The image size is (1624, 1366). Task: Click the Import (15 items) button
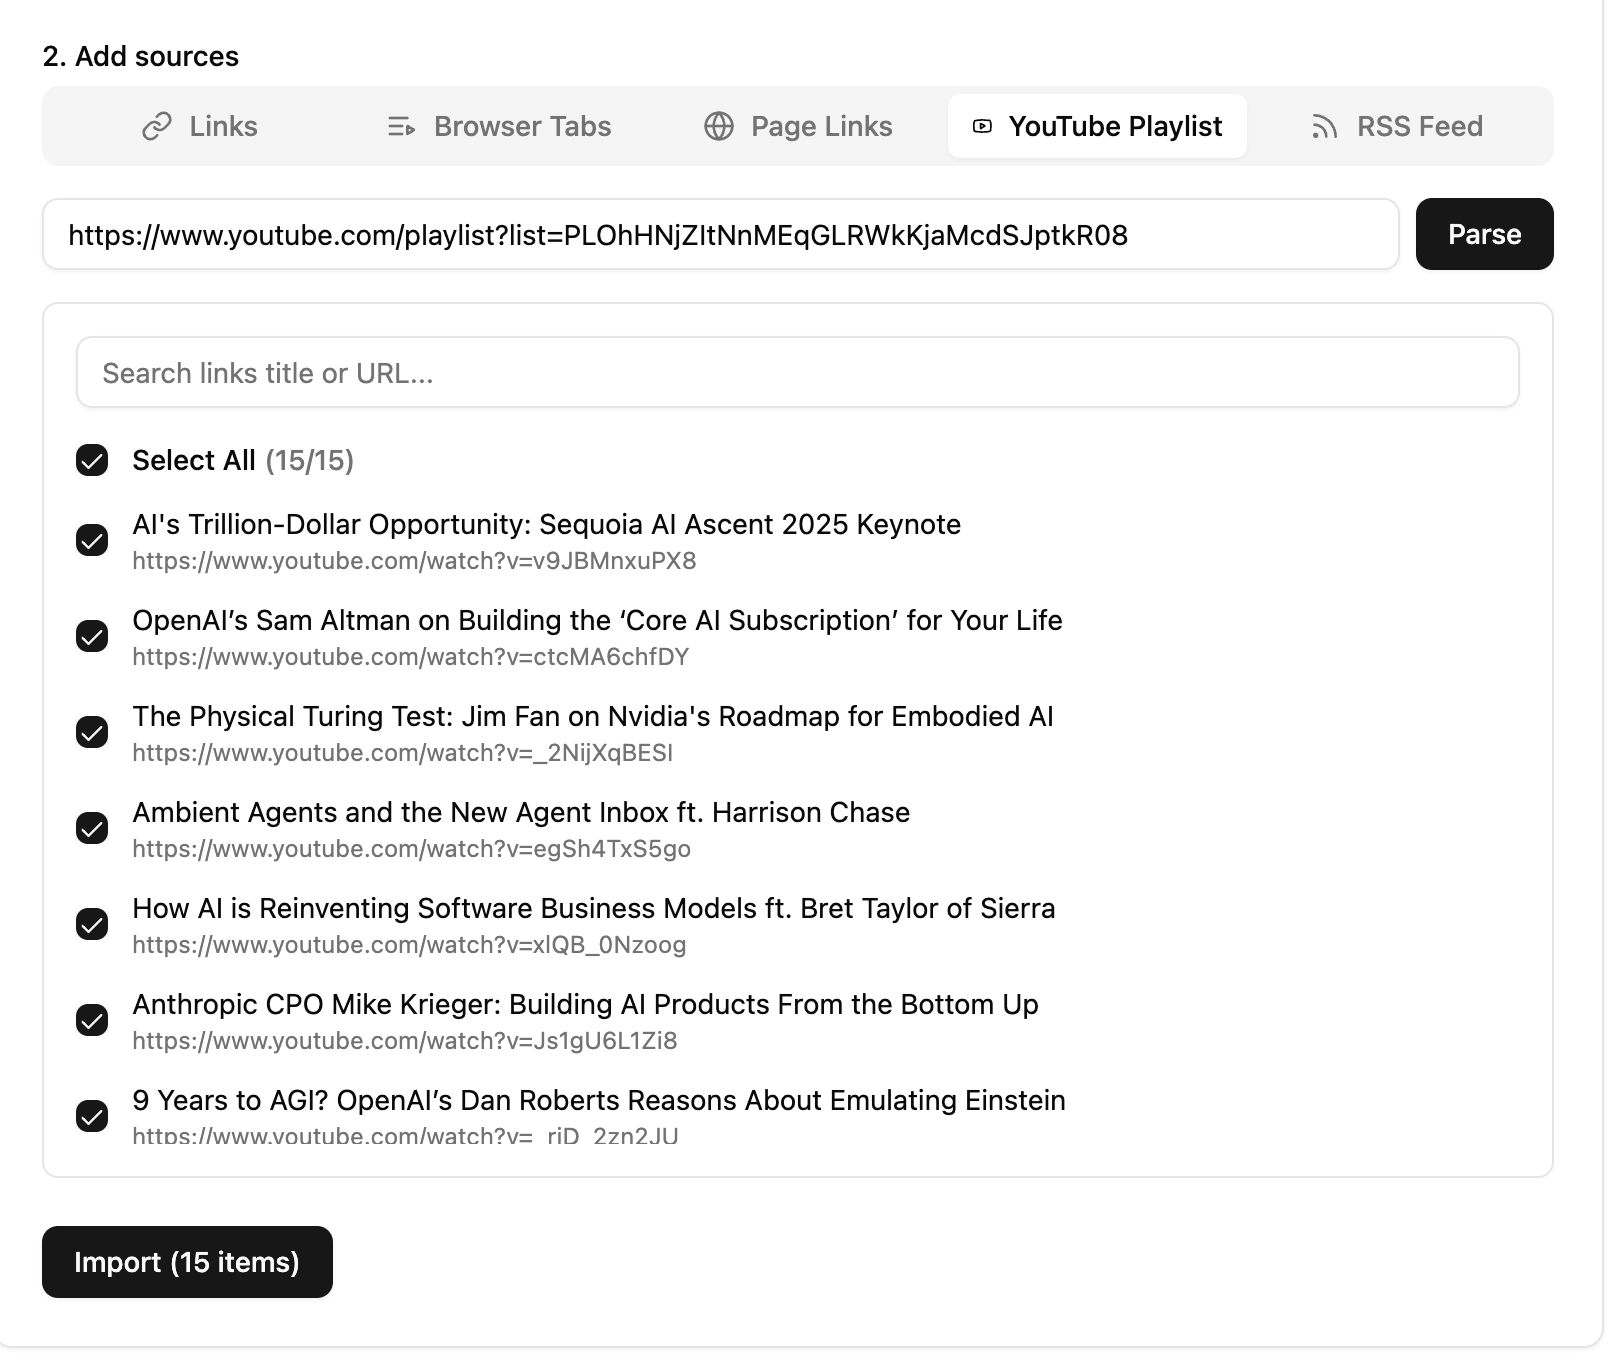click(187, 1262)
